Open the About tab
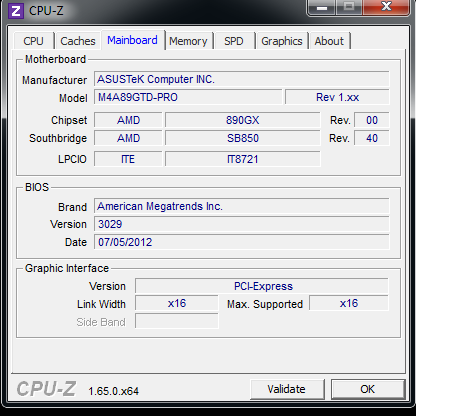 point(329,41)
